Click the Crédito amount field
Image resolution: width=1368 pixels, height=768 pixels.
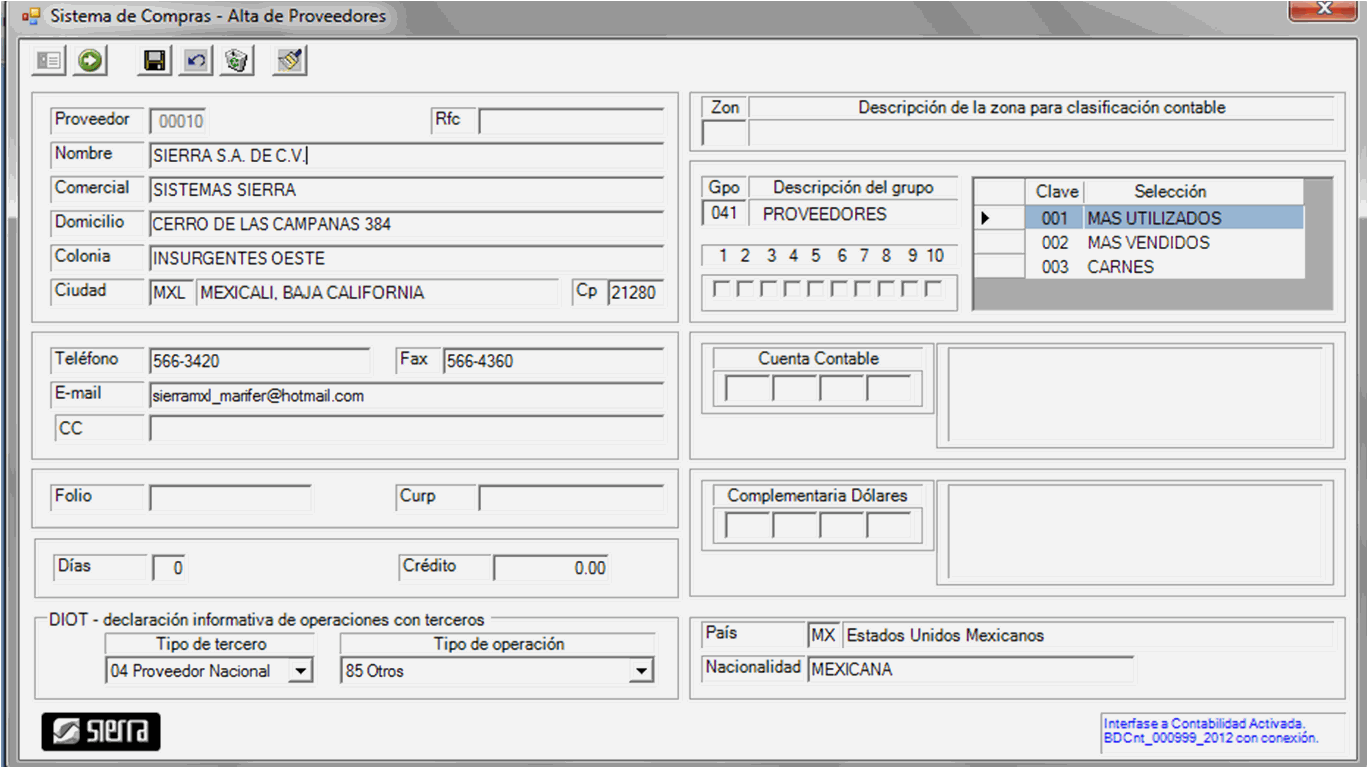pyautogui.click(x=550, y=568)
